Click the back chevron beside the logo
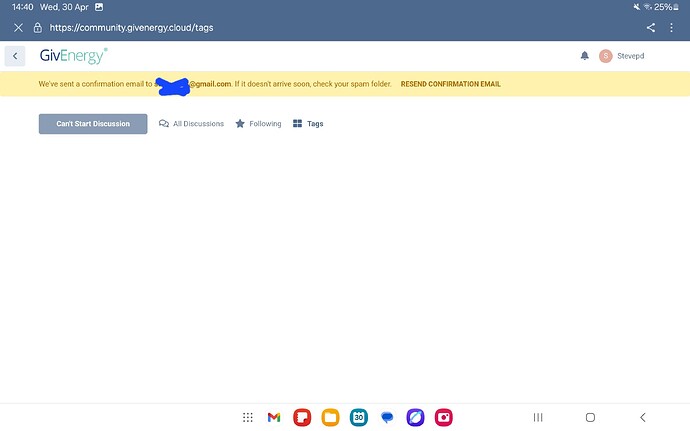Image resolution: width=690 pixels, height=431 pixels. click(15, 56)
